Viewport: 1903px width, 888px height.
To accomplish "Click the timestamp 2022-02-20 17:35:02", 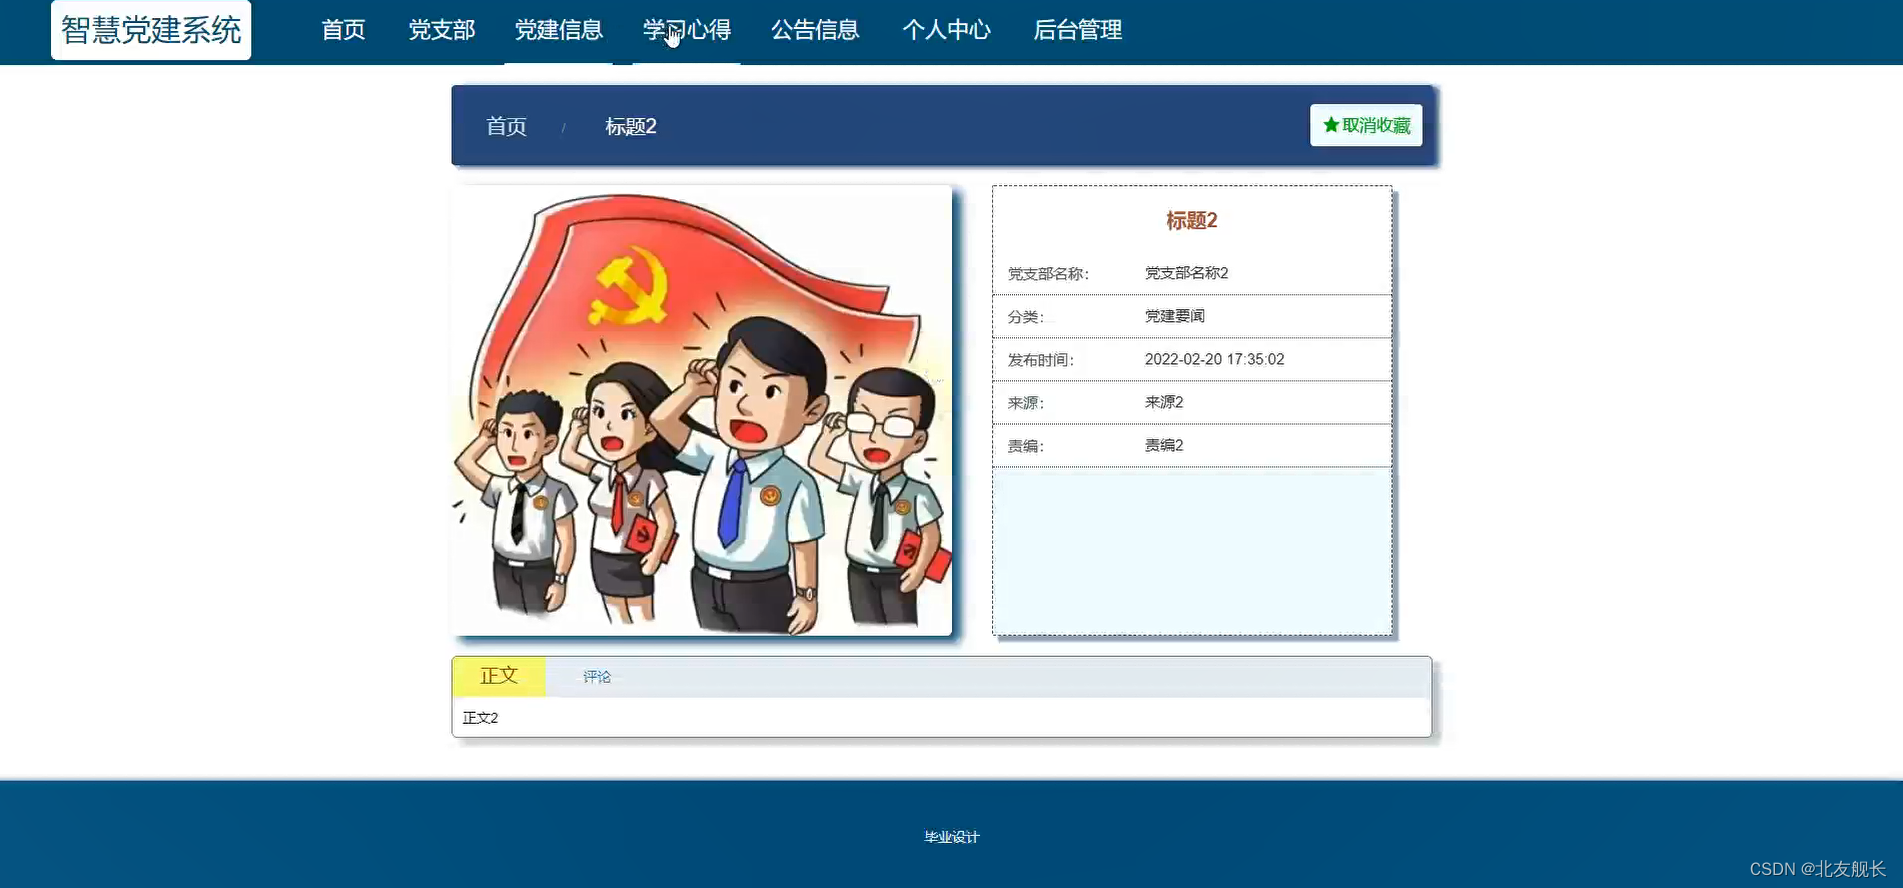I will (1214, 359).
